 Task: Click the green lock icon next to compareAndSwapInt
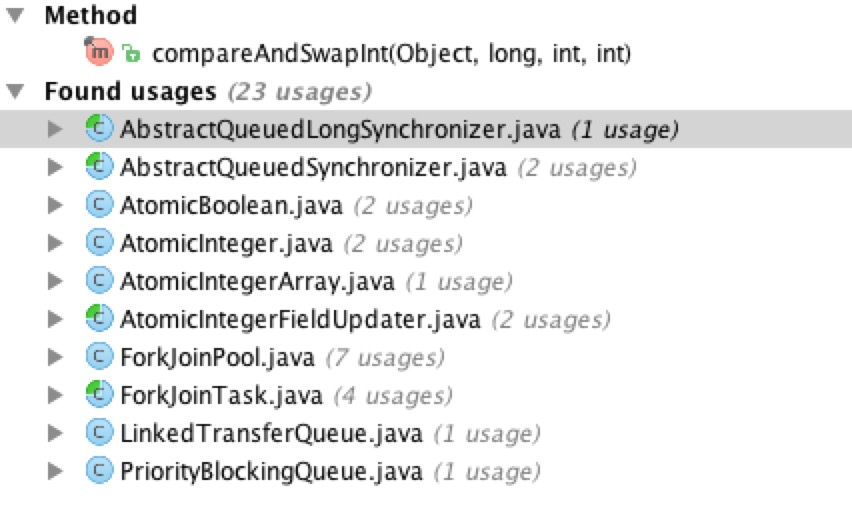(131, 54)
